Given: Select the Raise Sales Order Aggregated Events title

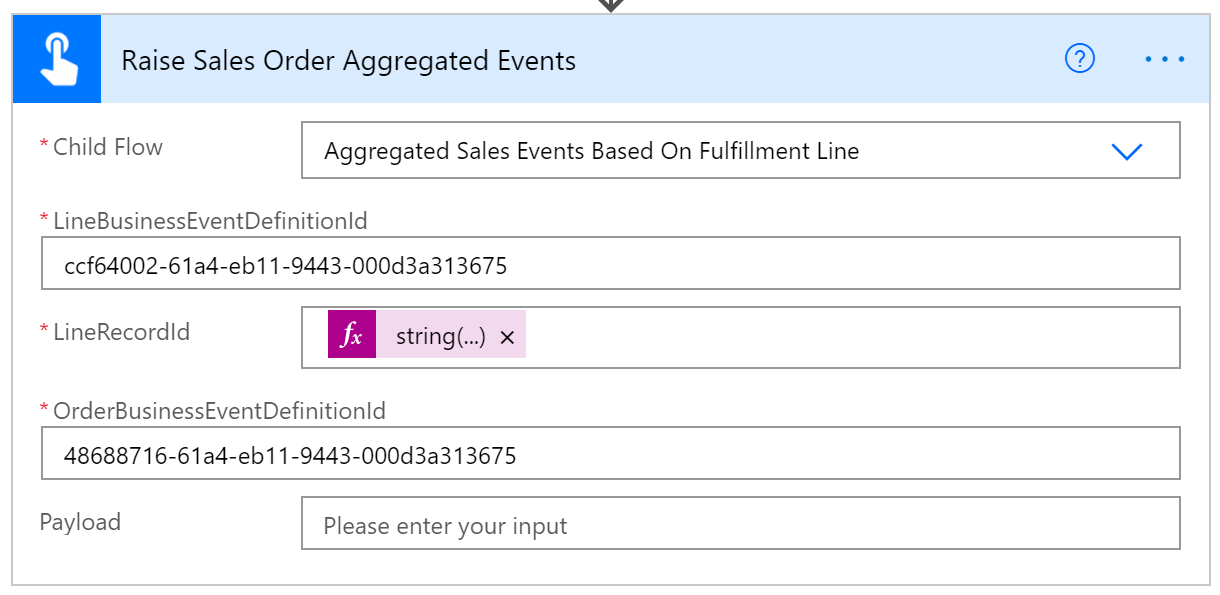Looking at the screenshot, I should coord(348,60).
